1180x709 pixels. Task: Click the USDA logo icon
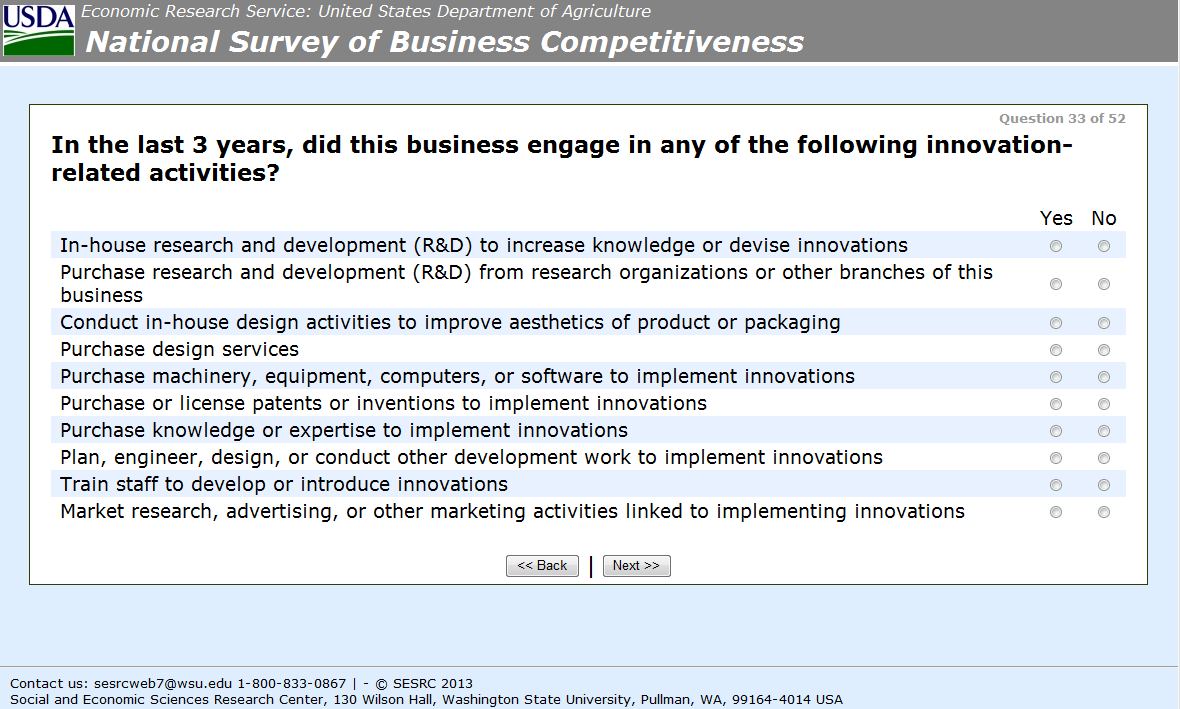(39, 30)
